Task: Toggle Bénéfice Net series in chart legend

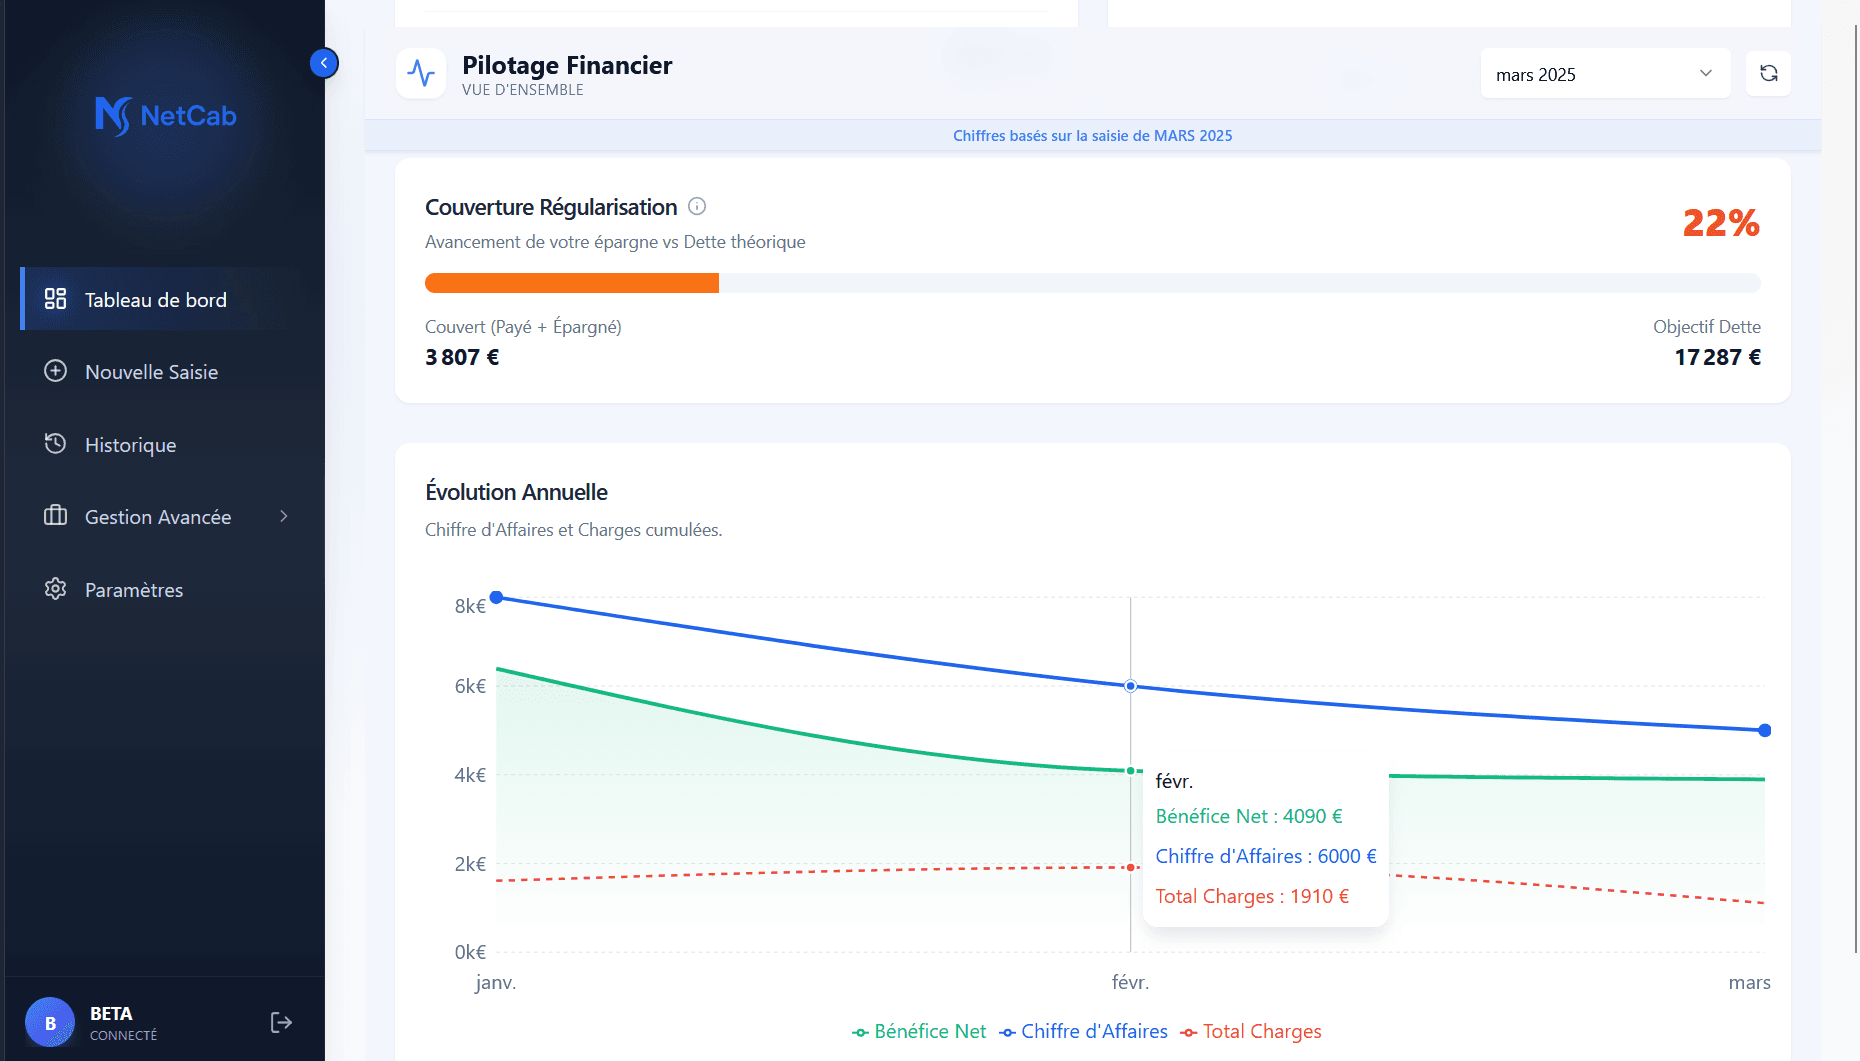Action: (919, 1032)
